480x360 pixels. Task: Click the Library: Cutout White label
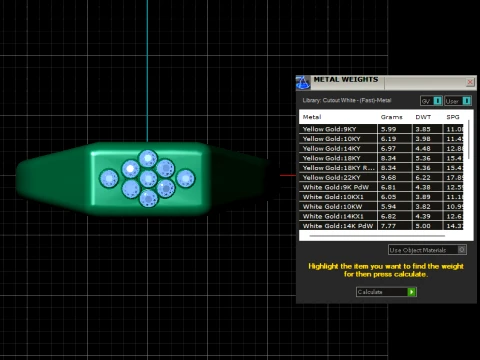[x=347, y=100]
